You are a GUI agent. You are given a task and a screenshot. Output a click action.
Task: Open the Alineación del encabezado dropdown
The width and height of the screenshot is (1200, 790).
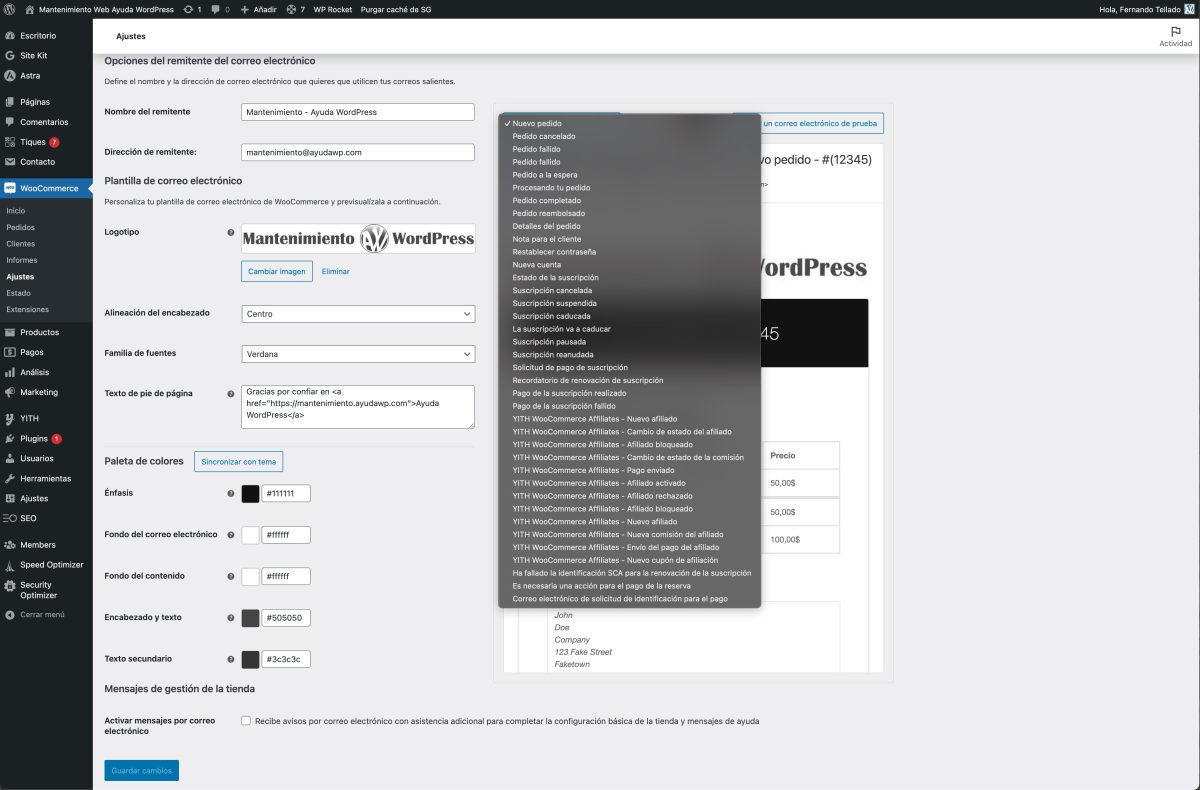tap(358, 314)
